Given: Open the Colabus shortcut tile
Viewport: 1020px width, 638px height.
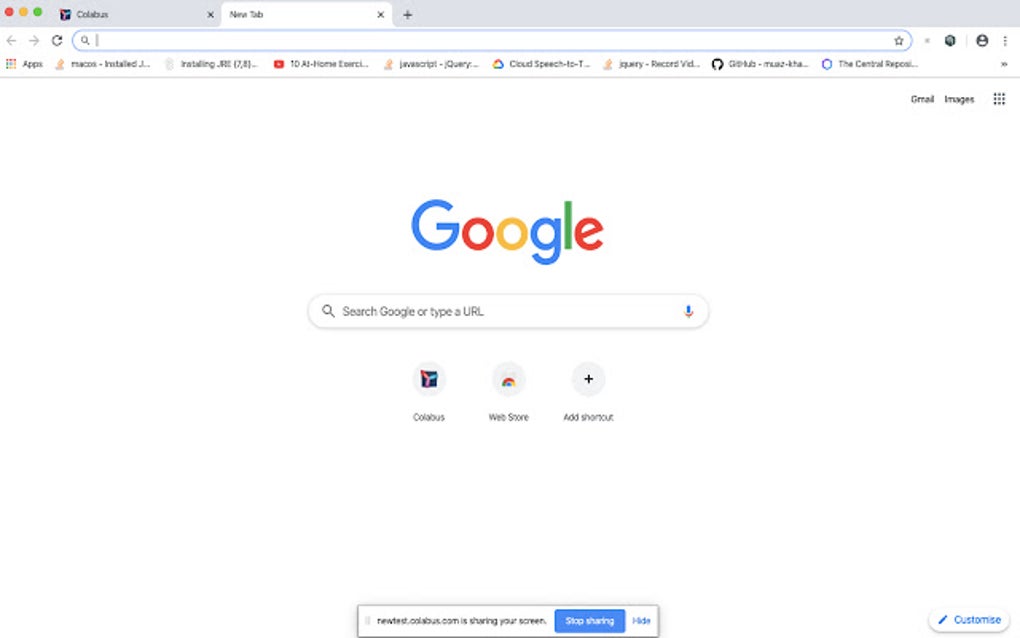Looking at the screenshot, I should (x=429, y=392).
